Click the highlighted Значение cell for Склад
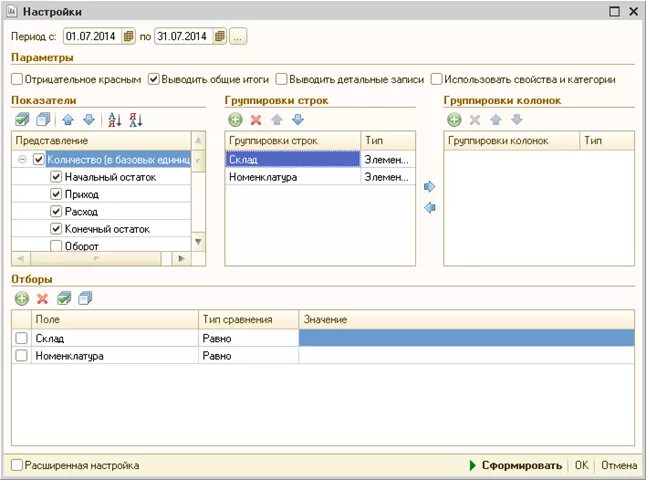The image size is (646, 480). coord(466,338)
